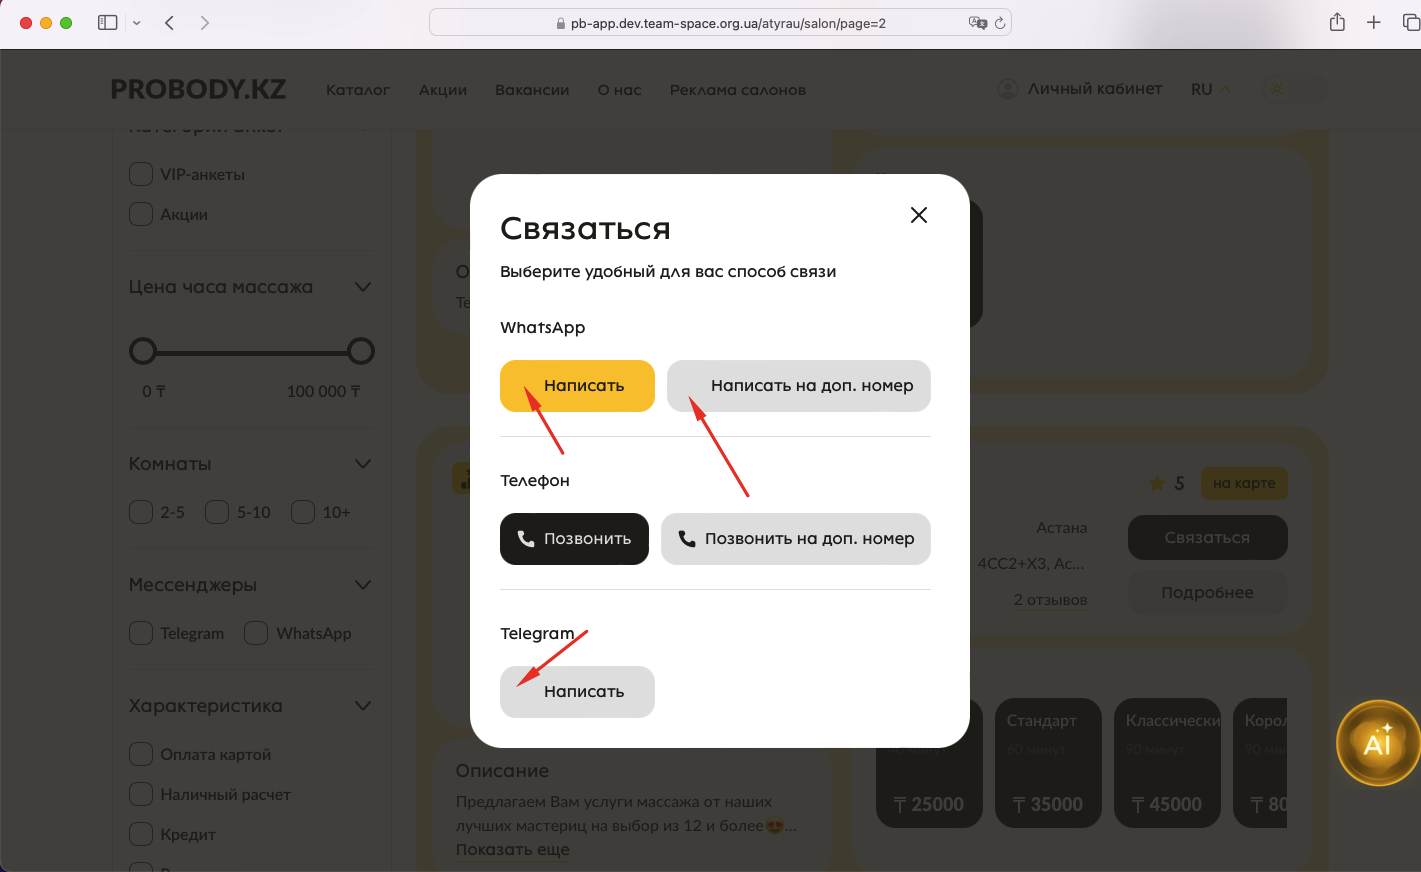The height and width of the screenshot is (872, 1421).
Task: Close the Связаться dialog with X
Action: point(919,215)
